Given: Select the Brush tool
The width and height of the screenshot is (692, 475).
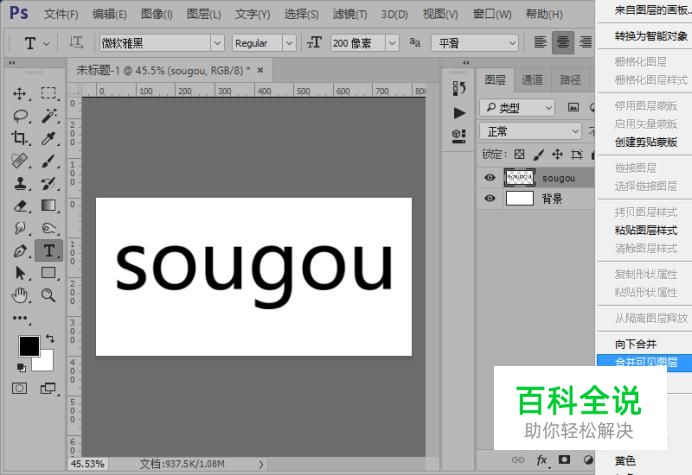Looking at the screenshot, I should coord(49,161).
